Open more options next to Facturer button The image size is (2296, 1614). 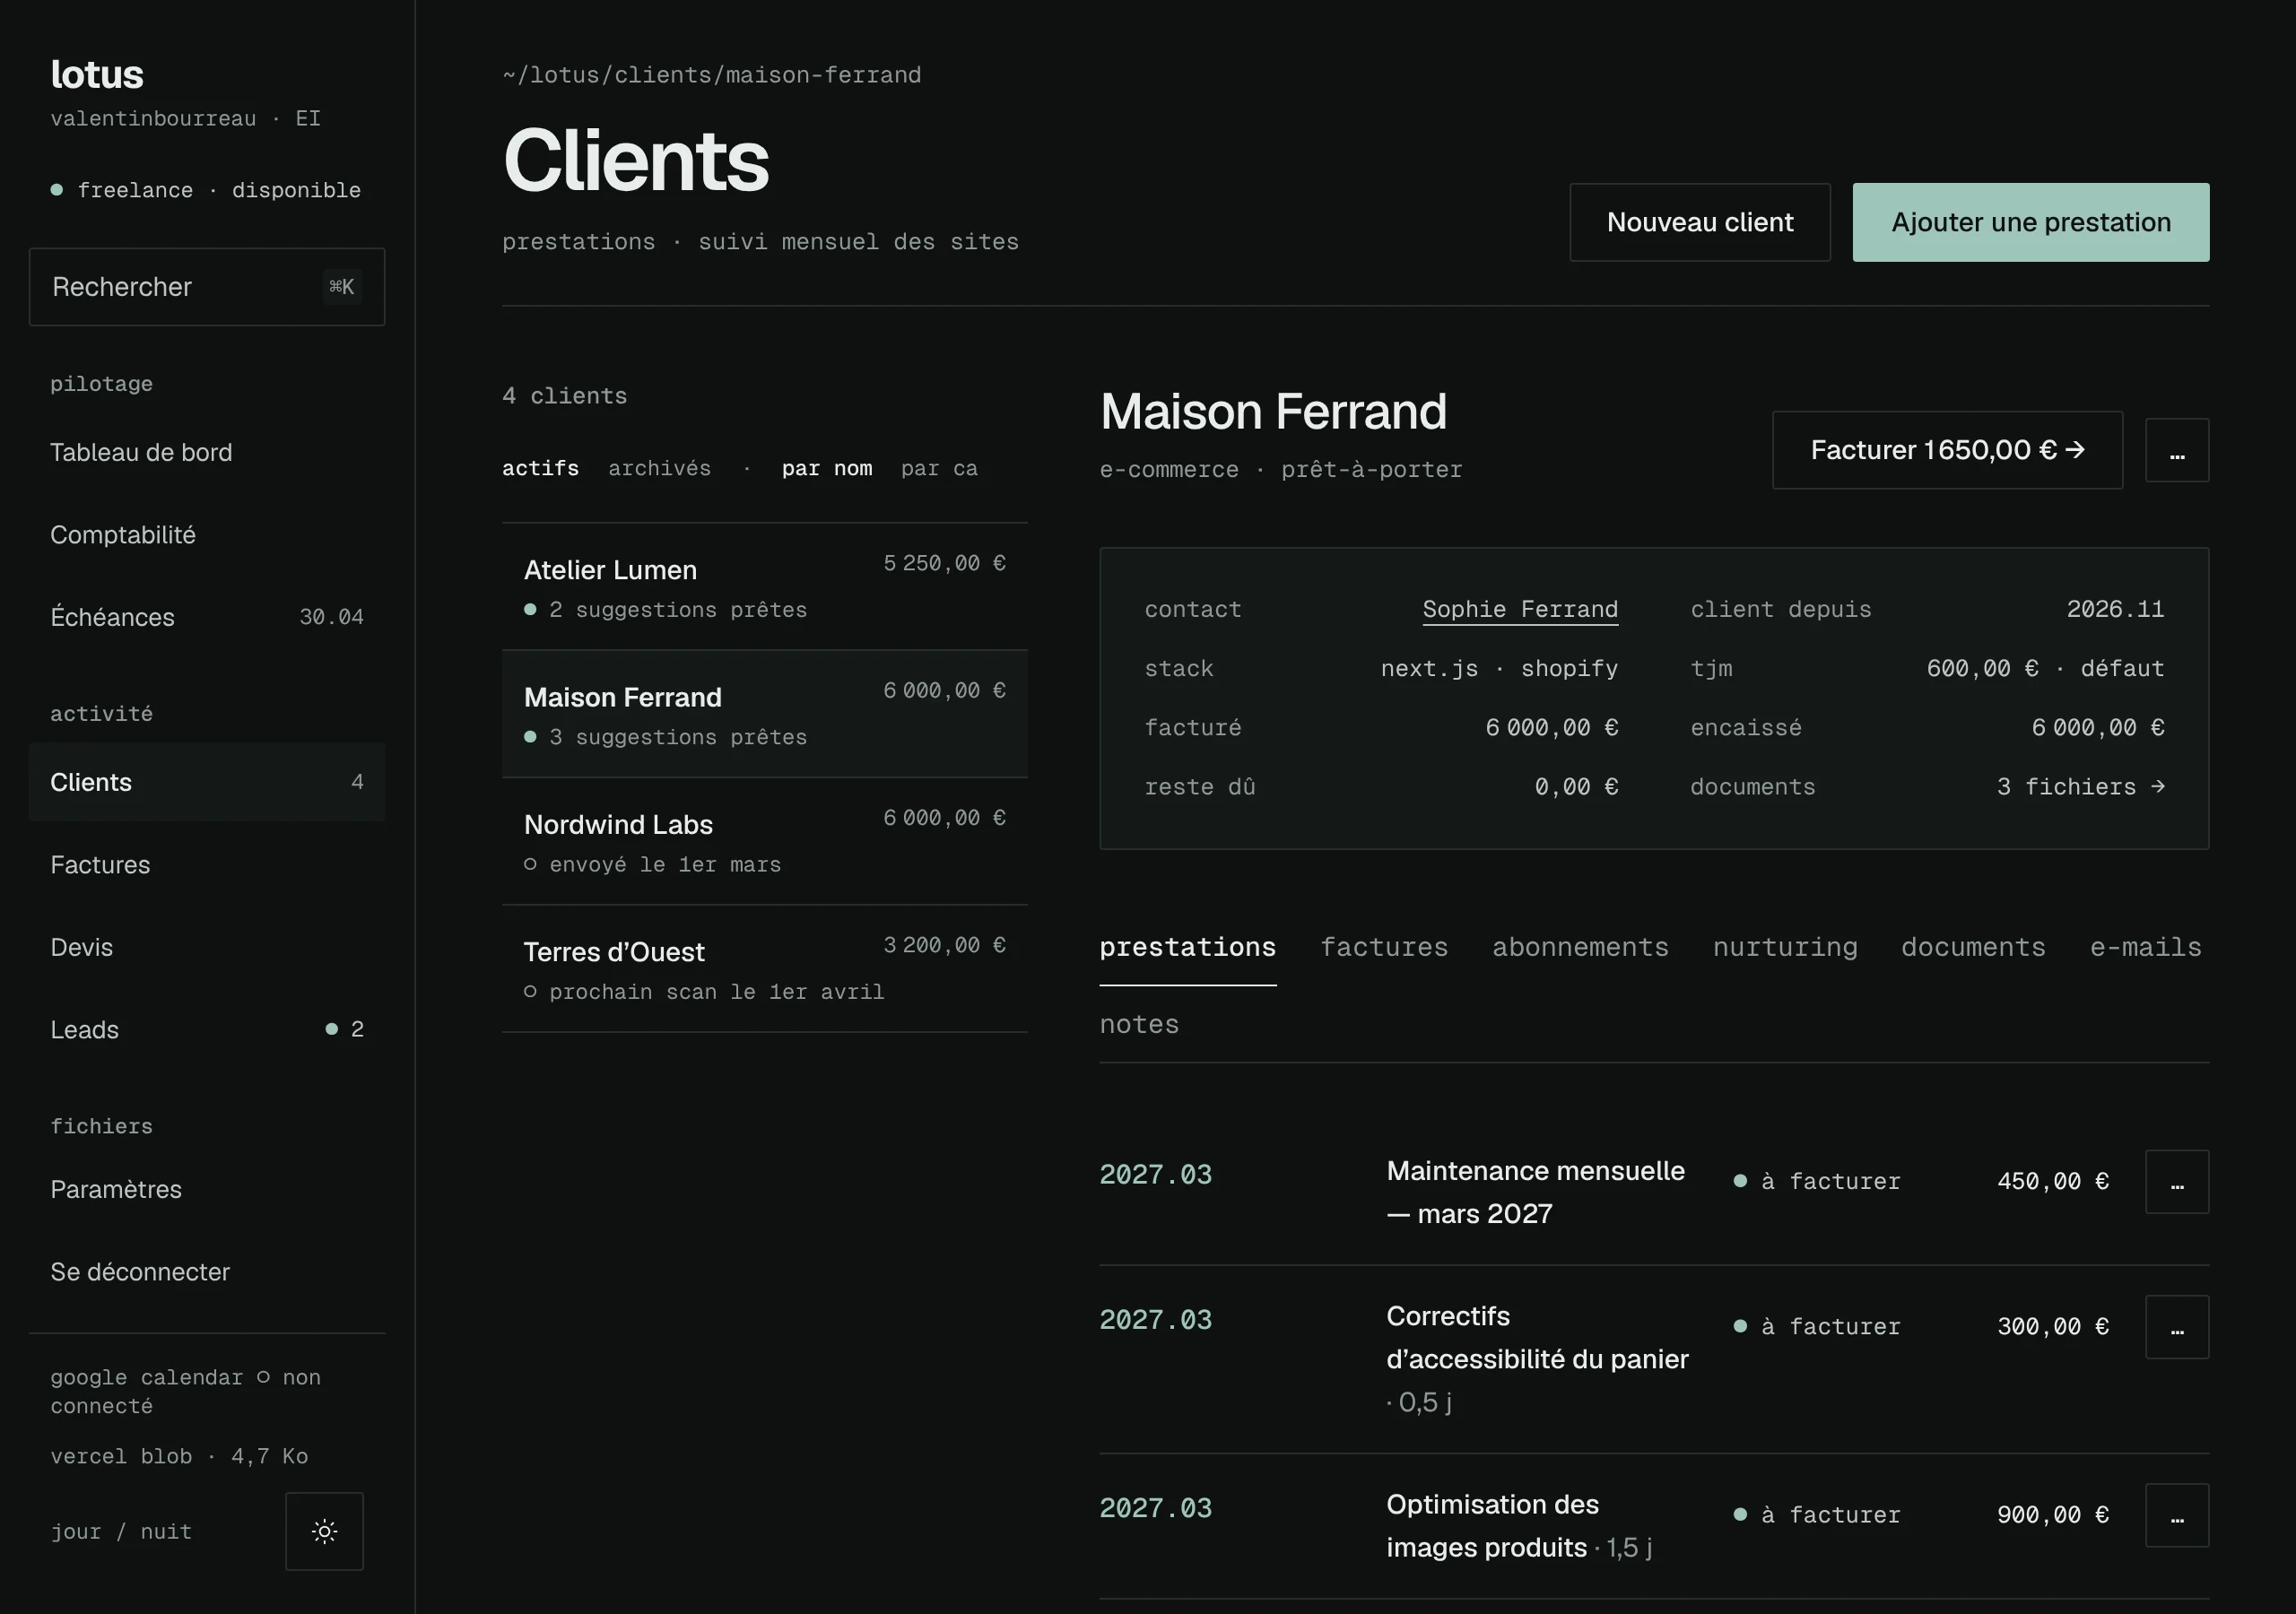2177,450
